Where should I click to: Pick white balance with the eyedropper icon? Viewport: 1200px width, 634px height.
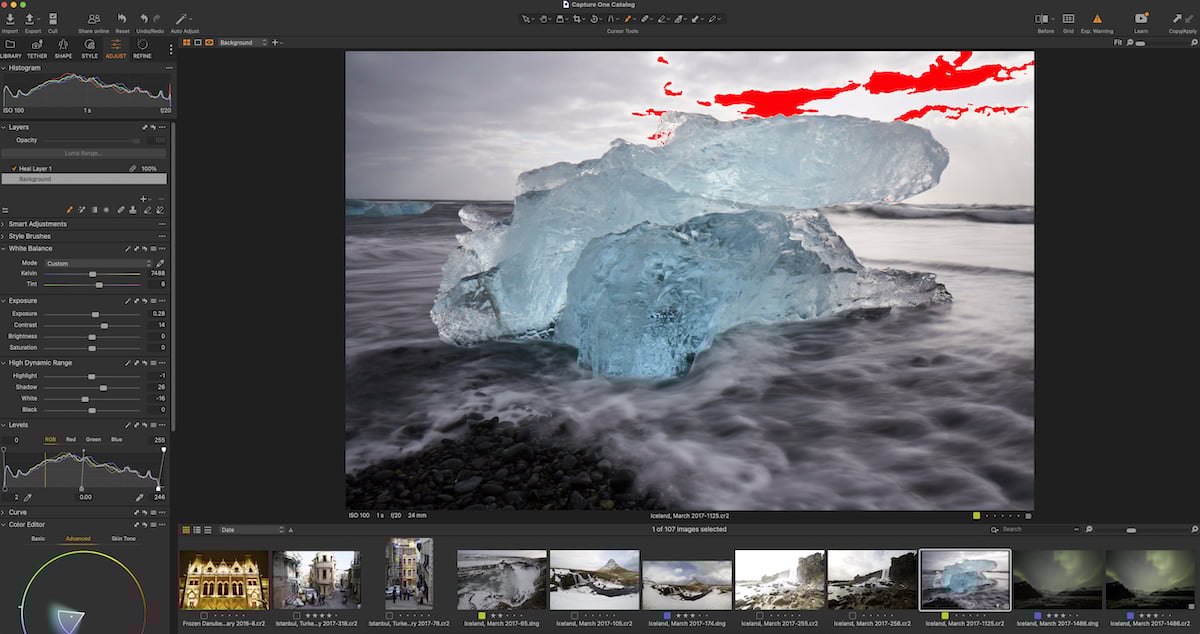coord(160,265)
